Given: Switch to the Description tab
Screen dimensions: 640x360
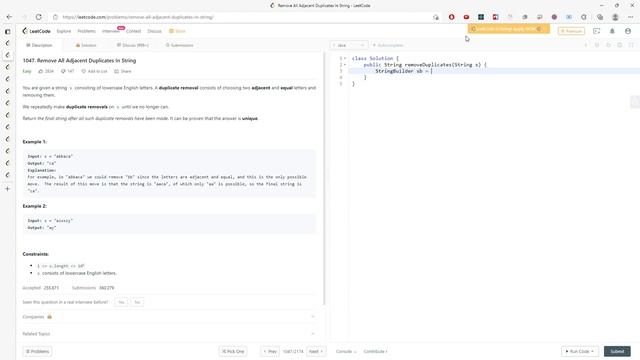Looking at the screenshot, I should [x=40, y=45].
